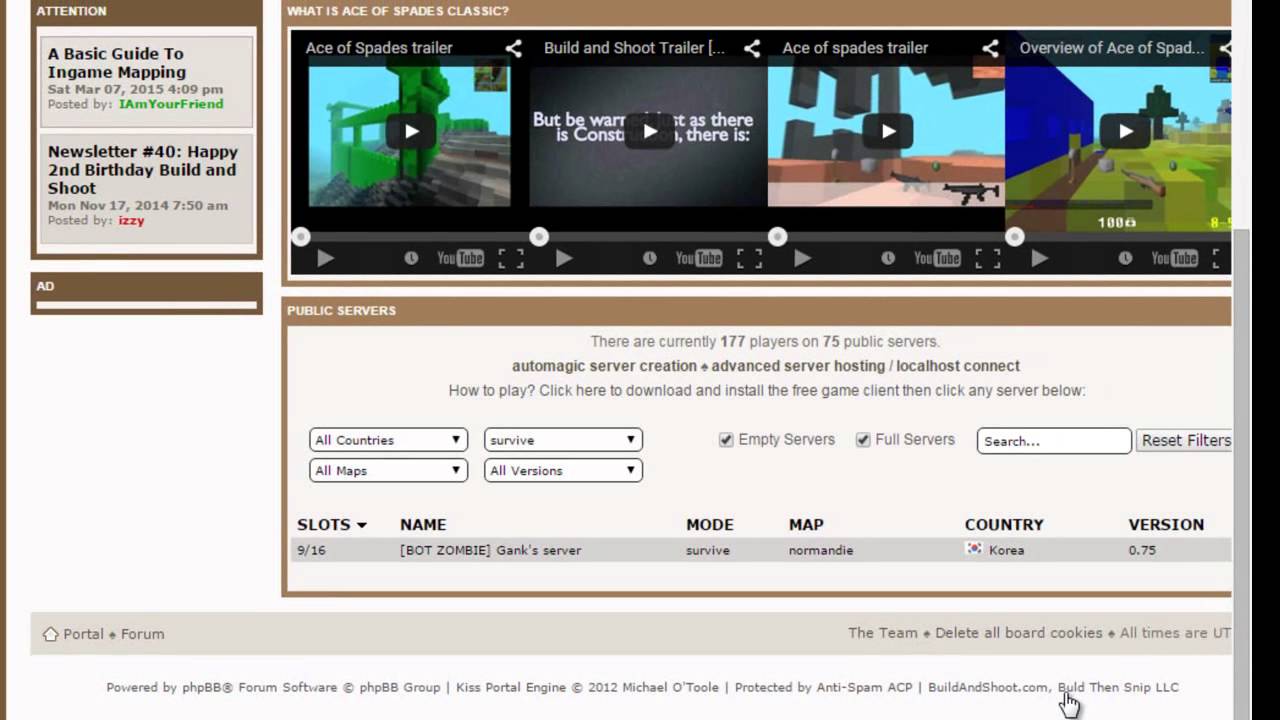This screenshot has width=1280, height=720.
Task: Enter fullscreen on second video
Action: (x=750, y=258)
